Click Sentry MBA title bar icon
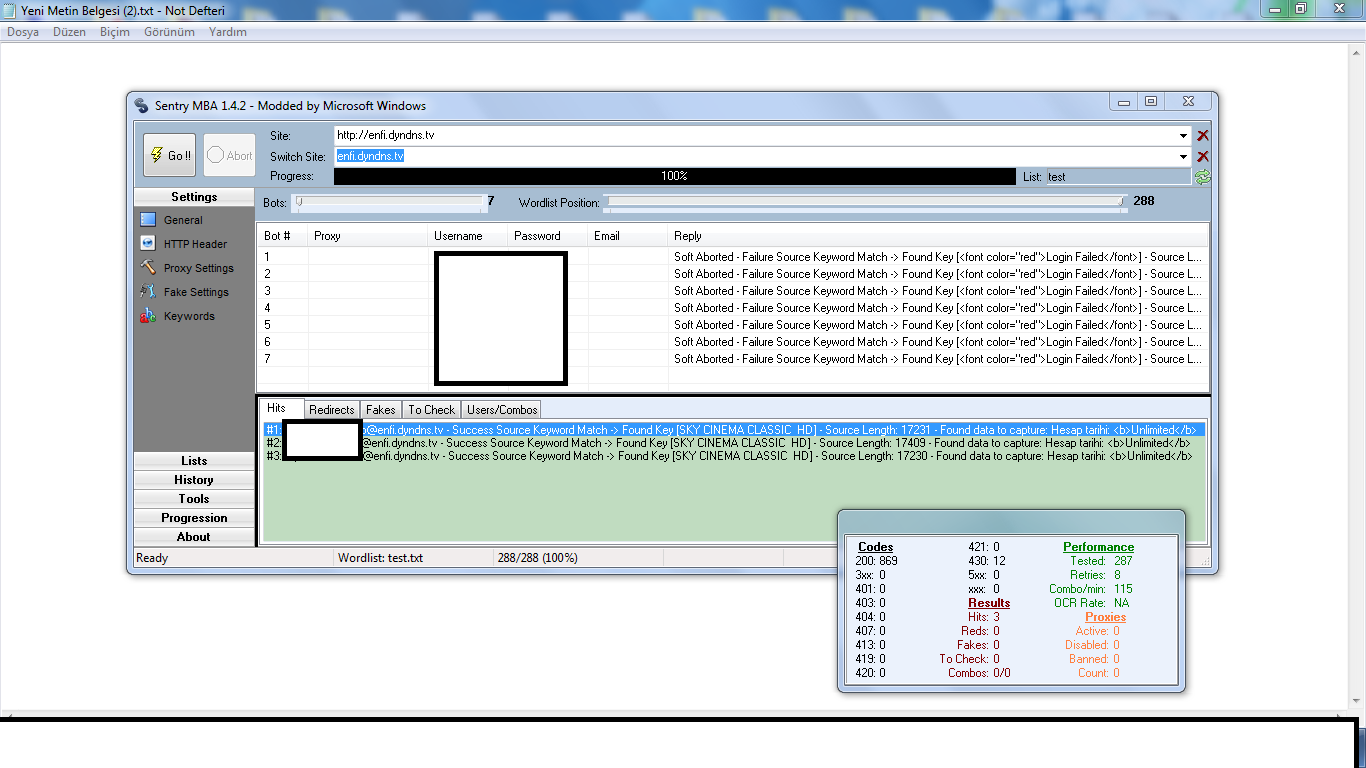Image resolution: width=1366 pixels, height=768 pixels. (141, 106)
